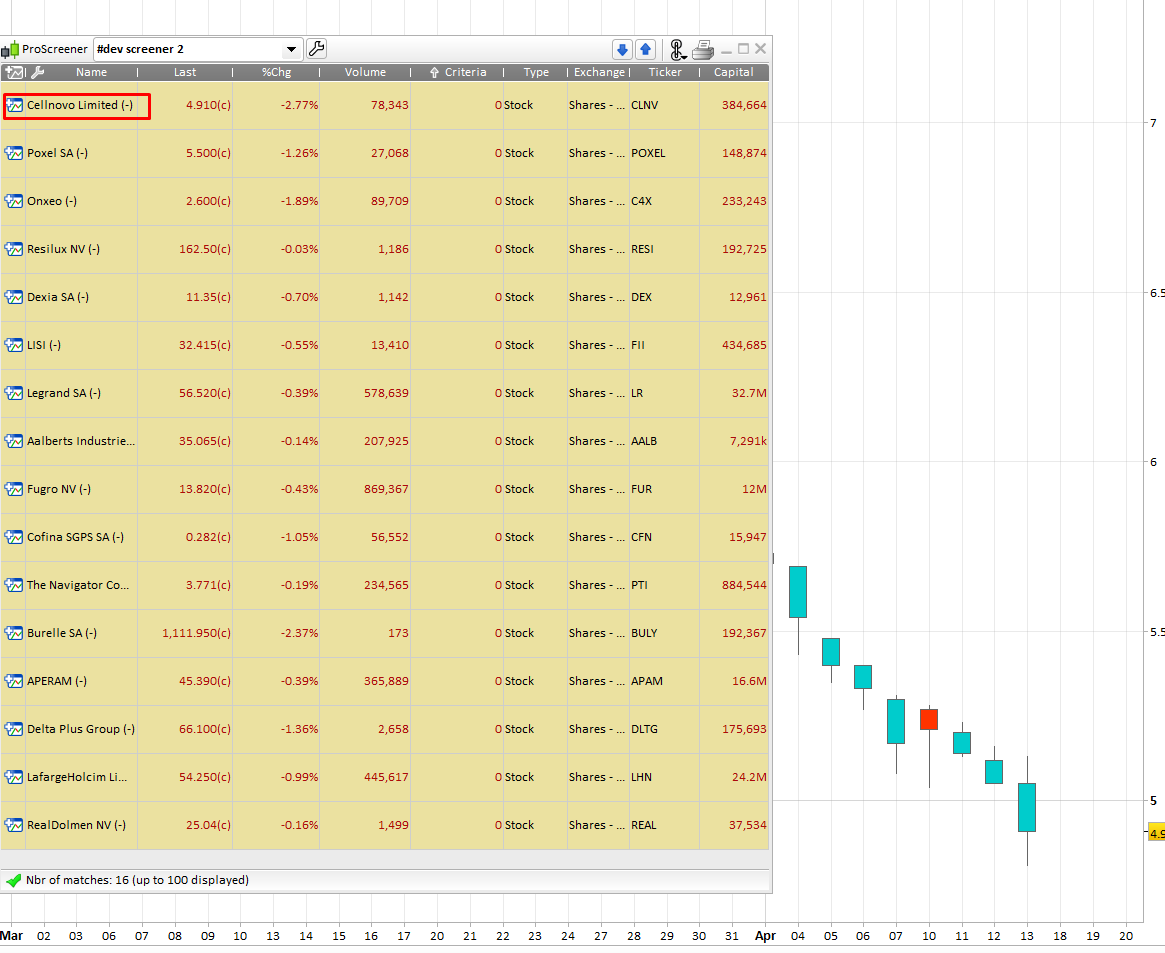
Task: Open chart icon for Cofina SGPS SA row
Action: [x=14, y=537]
